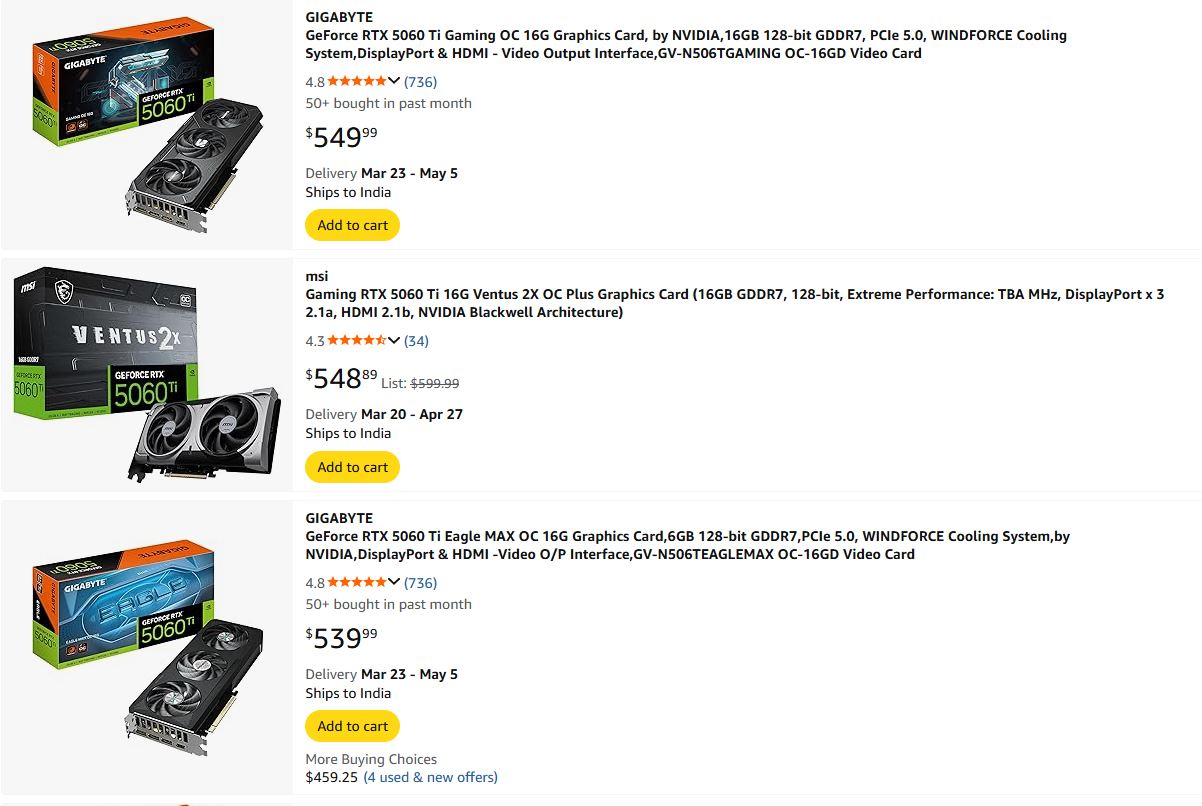Viewport: 1202px width, 806px height.
Task: View the 34 reviews for MSI card
Action: click(x=416, y=341)
